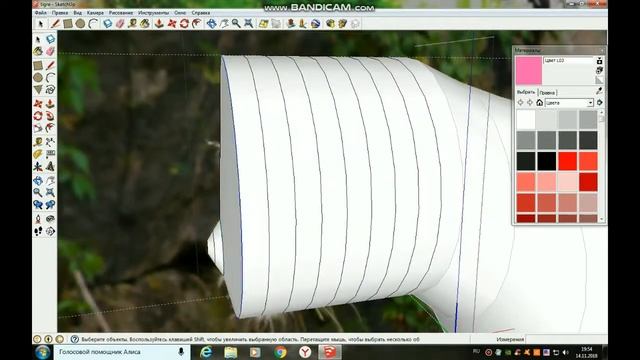Click the Offset tool in left palette
The image size is (640, 360).
pos(50,128)
